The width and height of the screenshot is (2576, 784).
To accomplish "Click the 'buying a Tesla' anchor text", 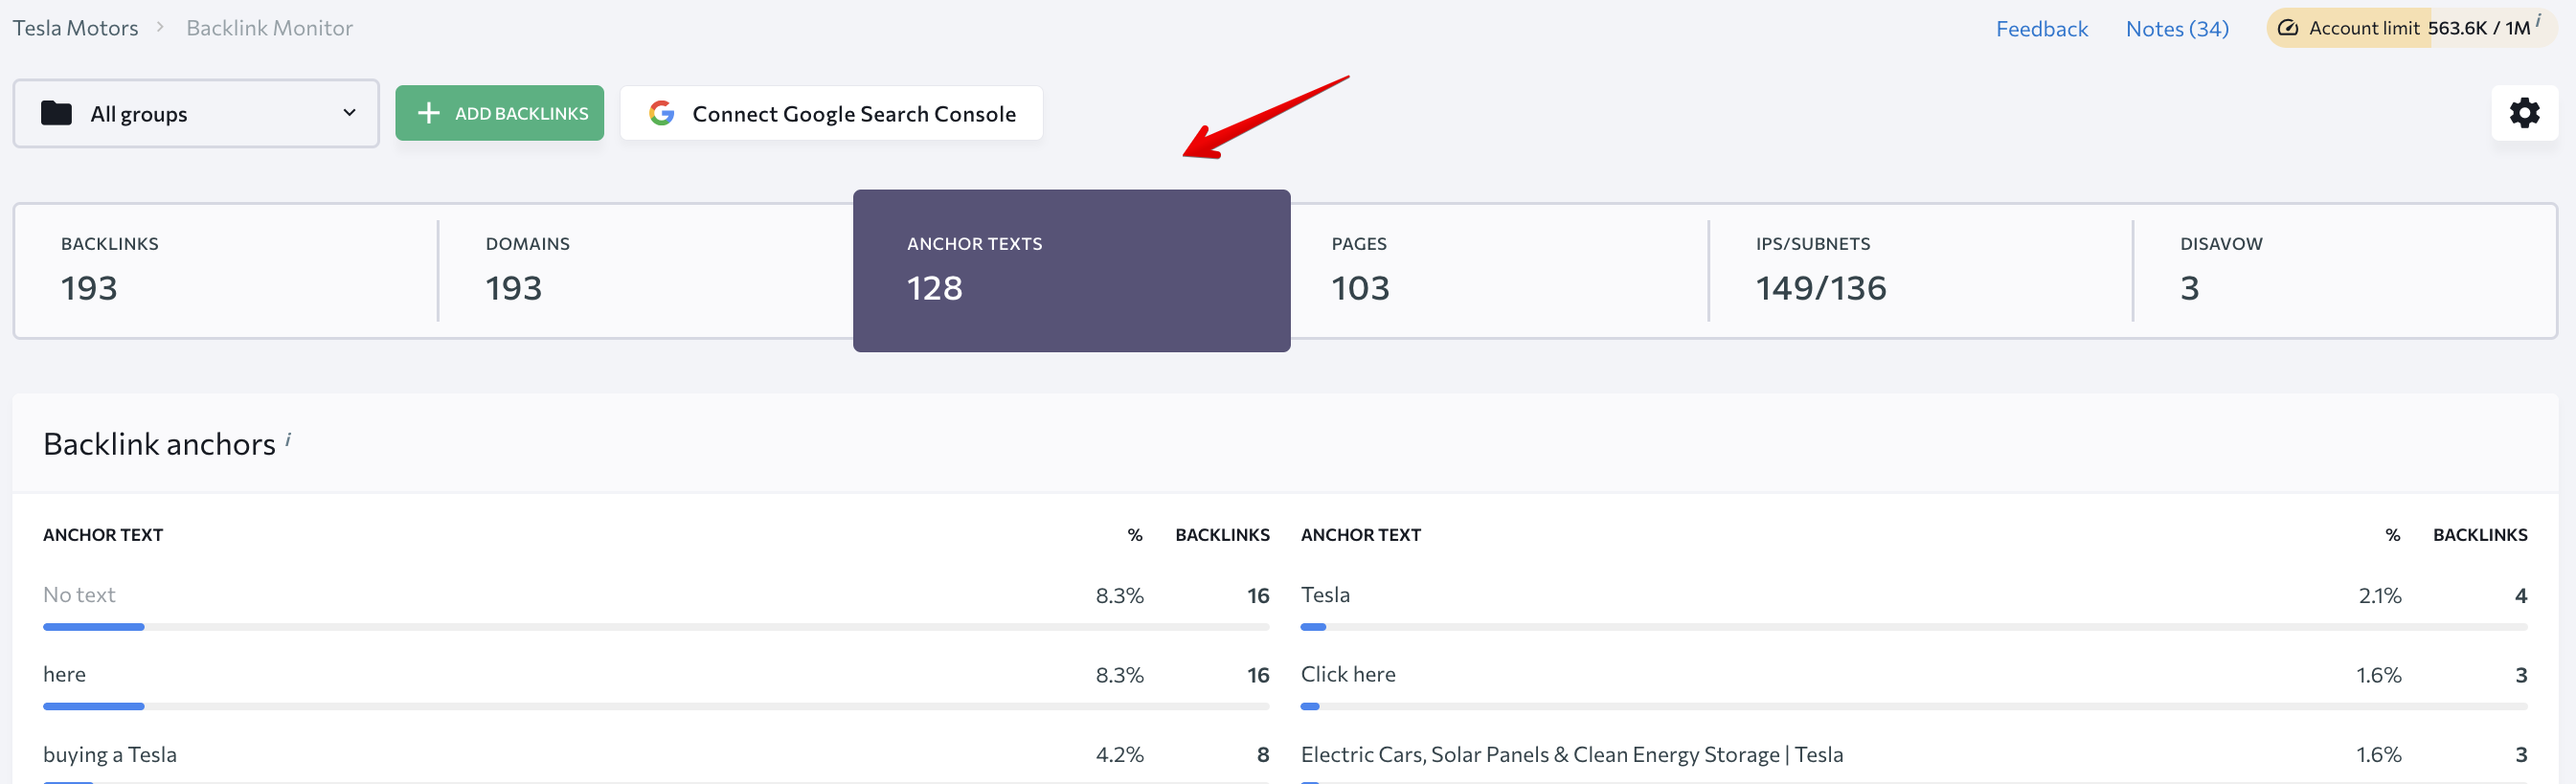I will (110, 754).
